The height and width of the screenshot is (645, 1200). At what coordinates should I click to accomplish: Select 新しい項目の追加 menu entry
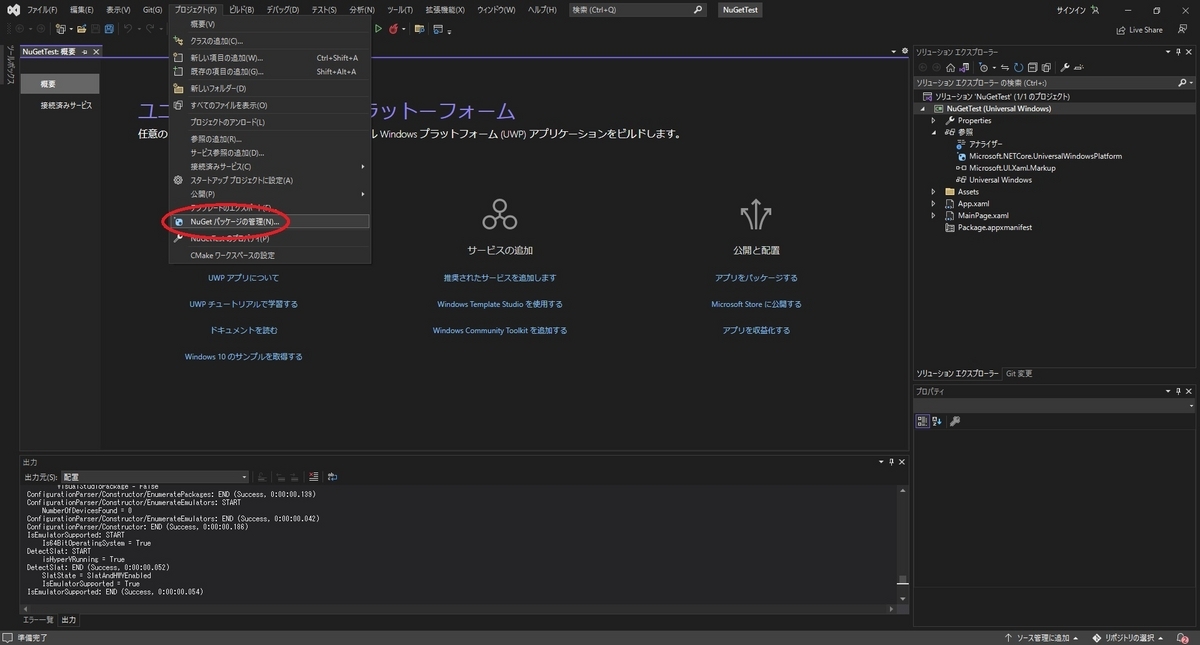(x=270, y=58)
